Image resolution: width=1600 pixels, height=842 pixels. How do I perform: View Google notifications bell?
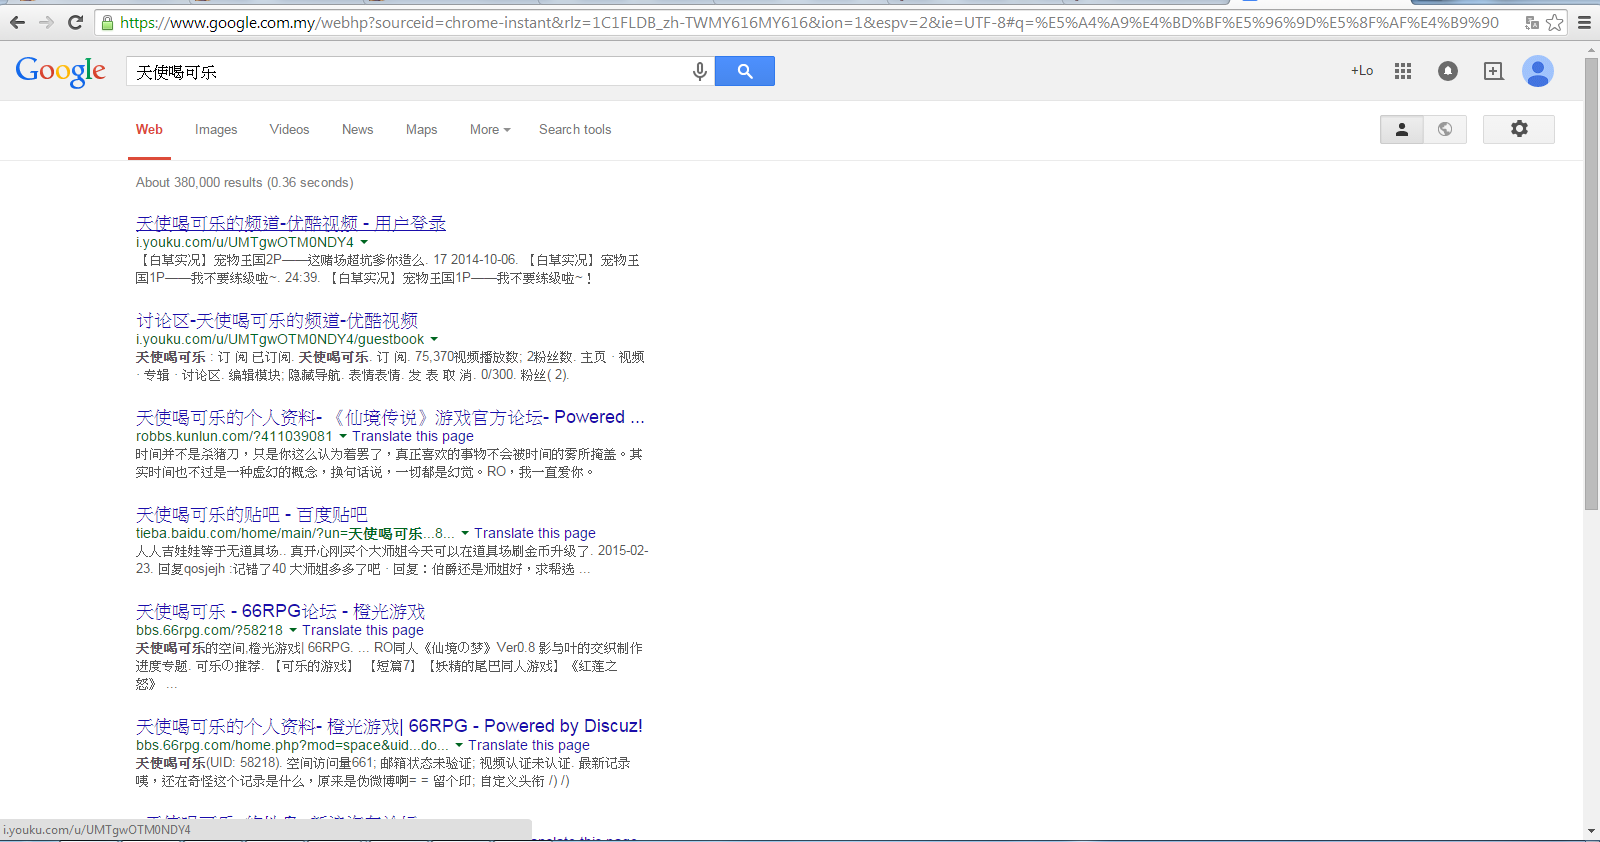coord(1448,71)
